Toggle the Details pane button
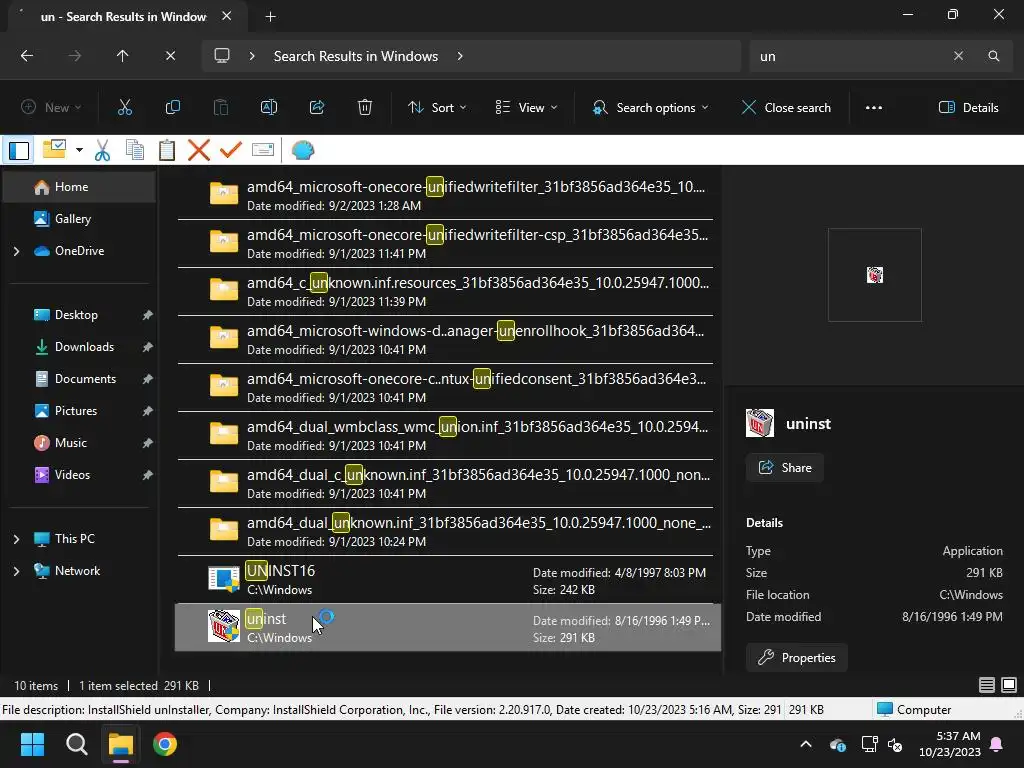Image resolution: width=1024 pixels, height=768 pixels. point(968,108)
